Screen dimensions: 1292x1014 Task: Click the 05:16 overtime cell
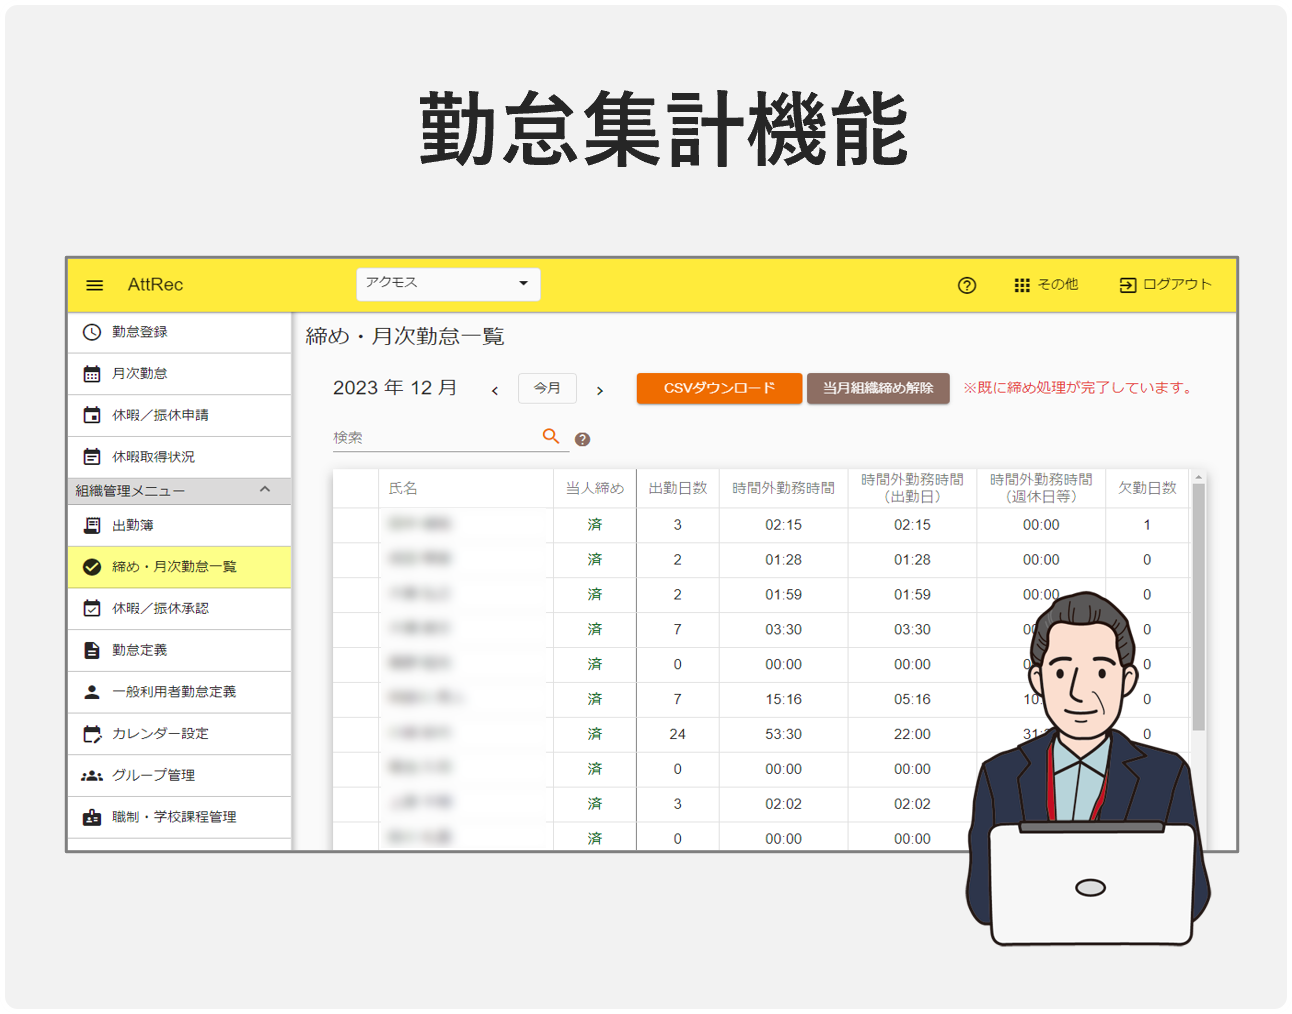pyautogui.click(x=912, y=699)
